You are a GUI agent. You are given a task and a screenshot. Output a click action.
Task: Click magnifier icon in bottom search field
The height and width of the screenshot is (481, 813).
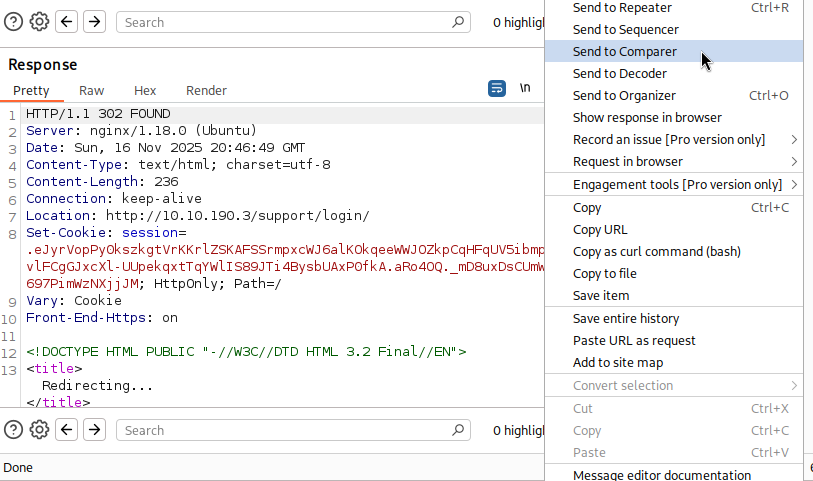pyautogui.click(x=458, y=430)
